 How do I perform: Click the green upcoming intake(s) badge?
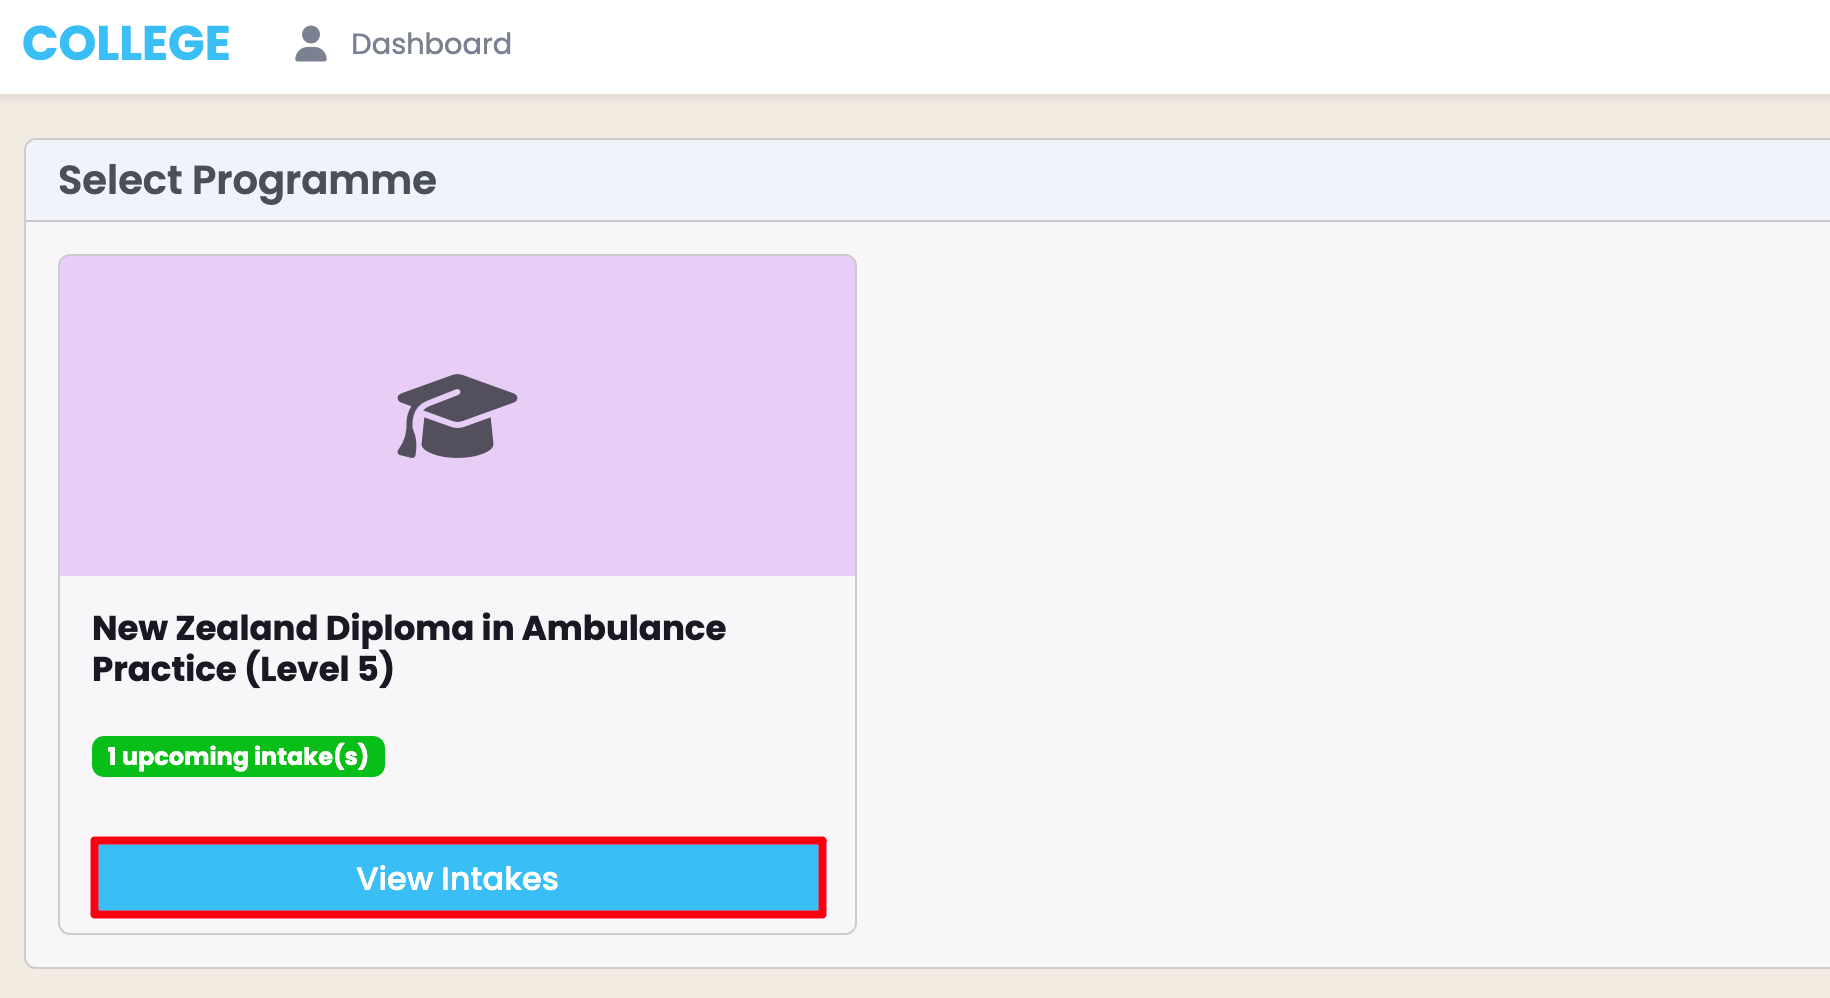[x=238, y=757]
